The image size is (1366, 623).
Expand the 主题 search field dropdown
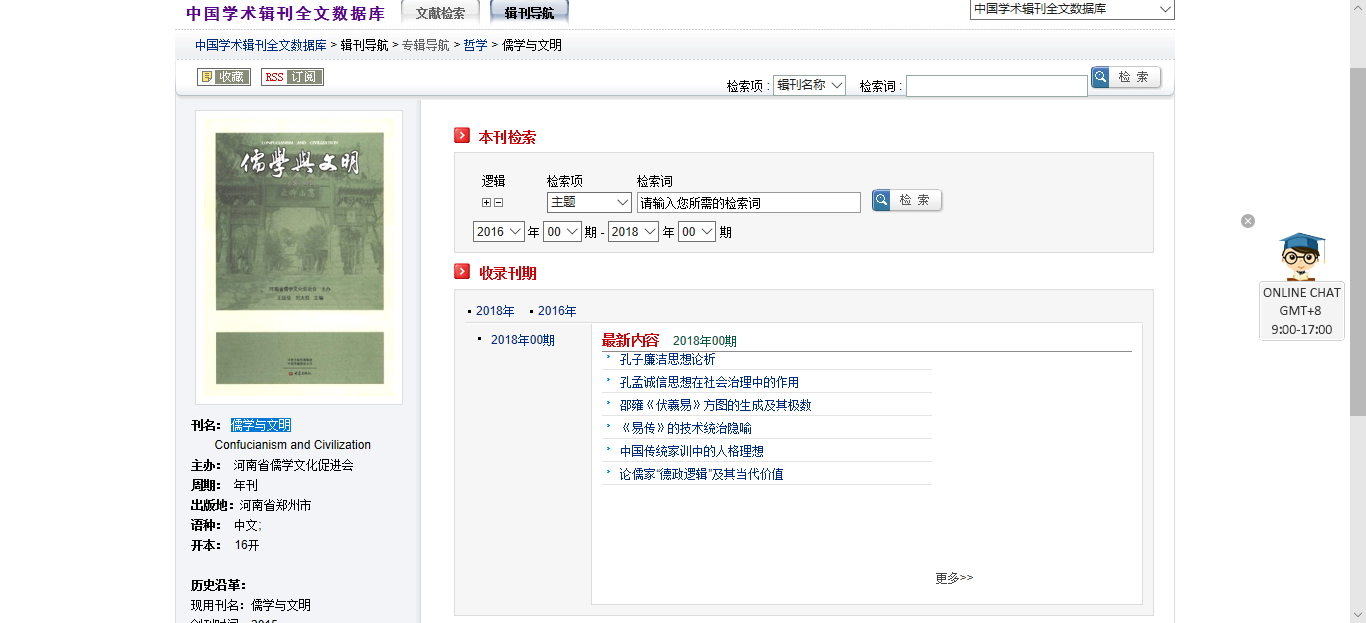589,202
